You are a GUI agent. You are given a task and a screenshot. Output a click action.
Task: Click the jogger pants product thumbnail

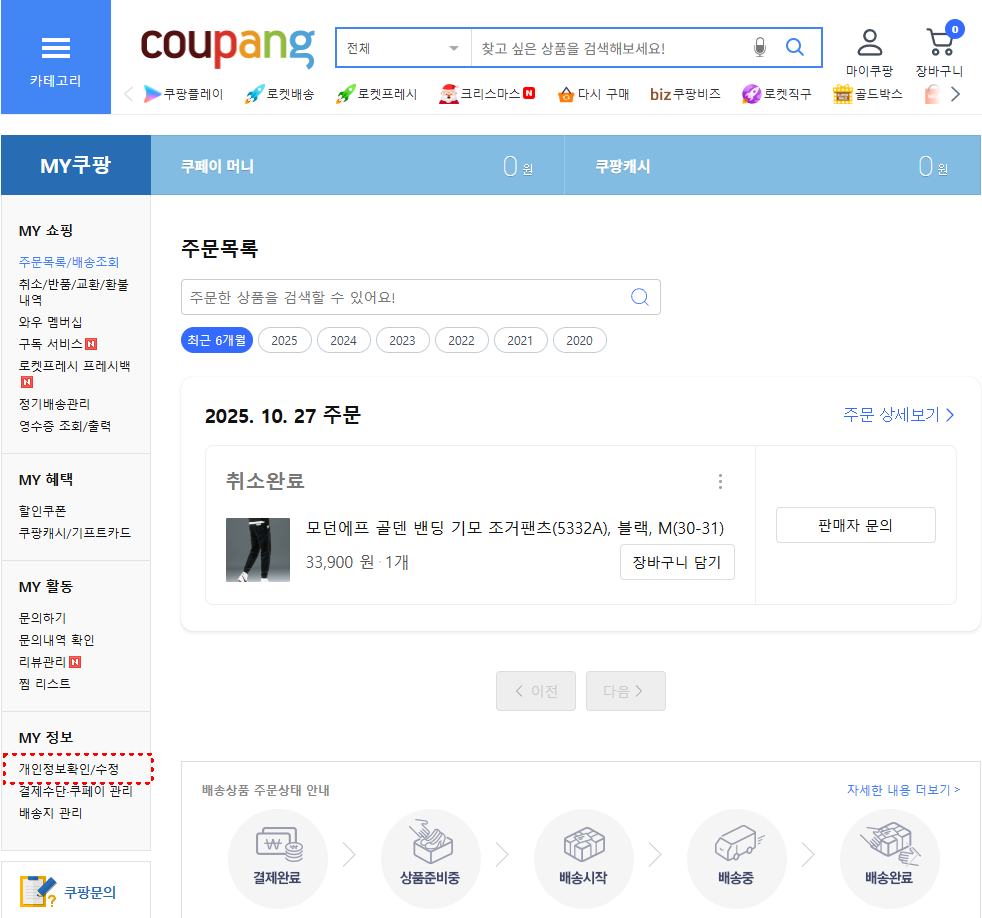258,550
